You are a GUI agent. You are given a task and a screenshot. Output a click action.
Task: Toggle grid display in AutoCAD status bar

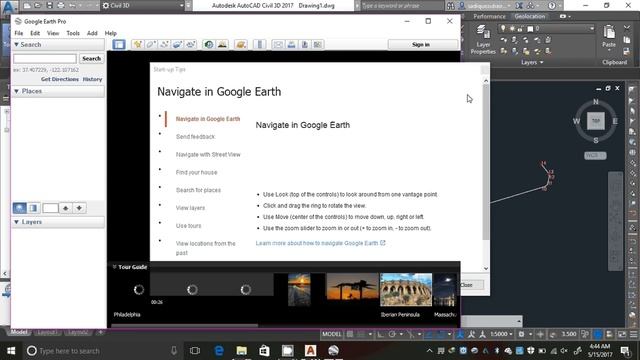350,334
